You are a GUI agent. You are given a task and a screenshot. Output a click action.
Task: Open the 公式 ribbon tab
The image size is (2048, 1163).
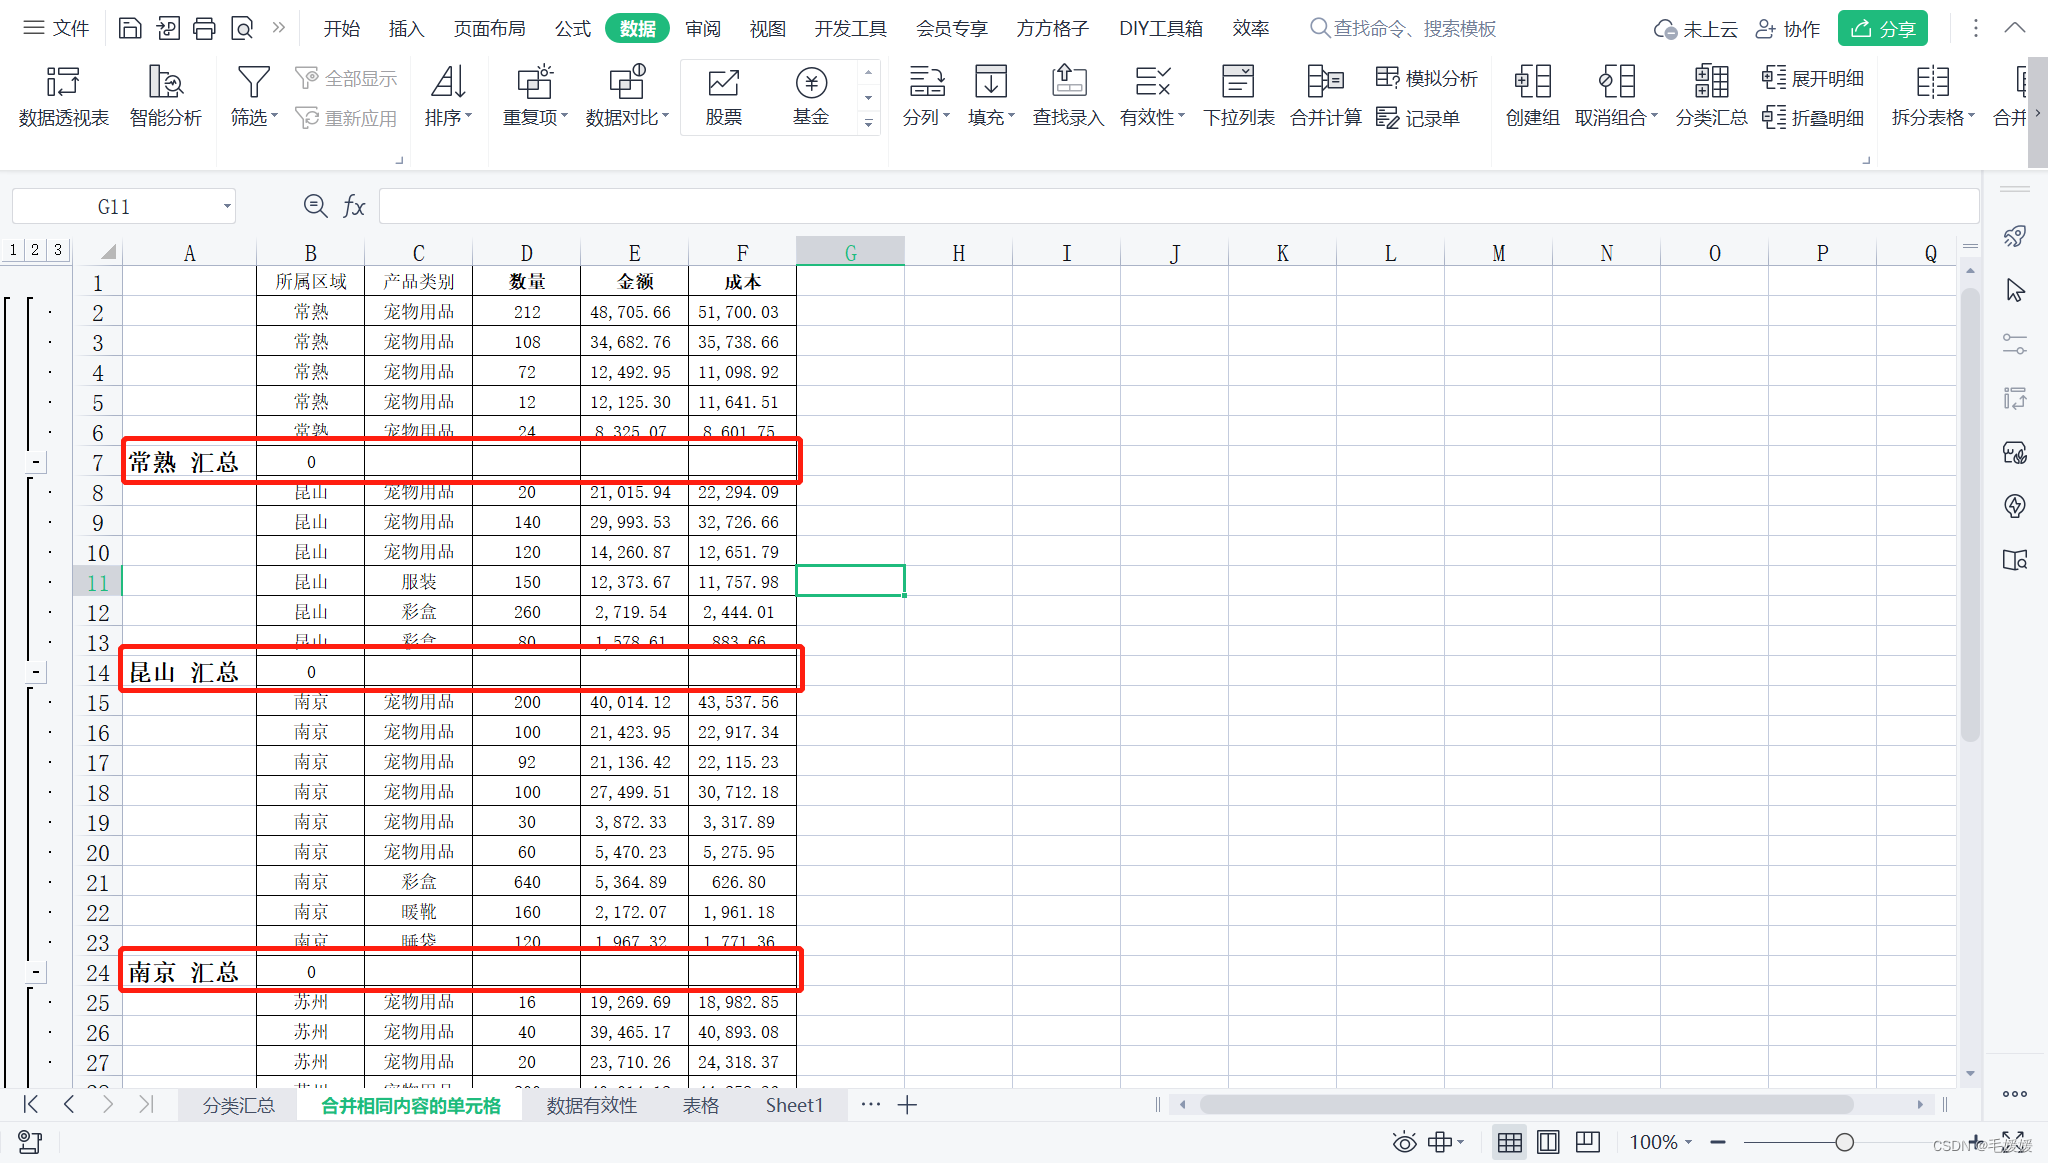[573, 28]
